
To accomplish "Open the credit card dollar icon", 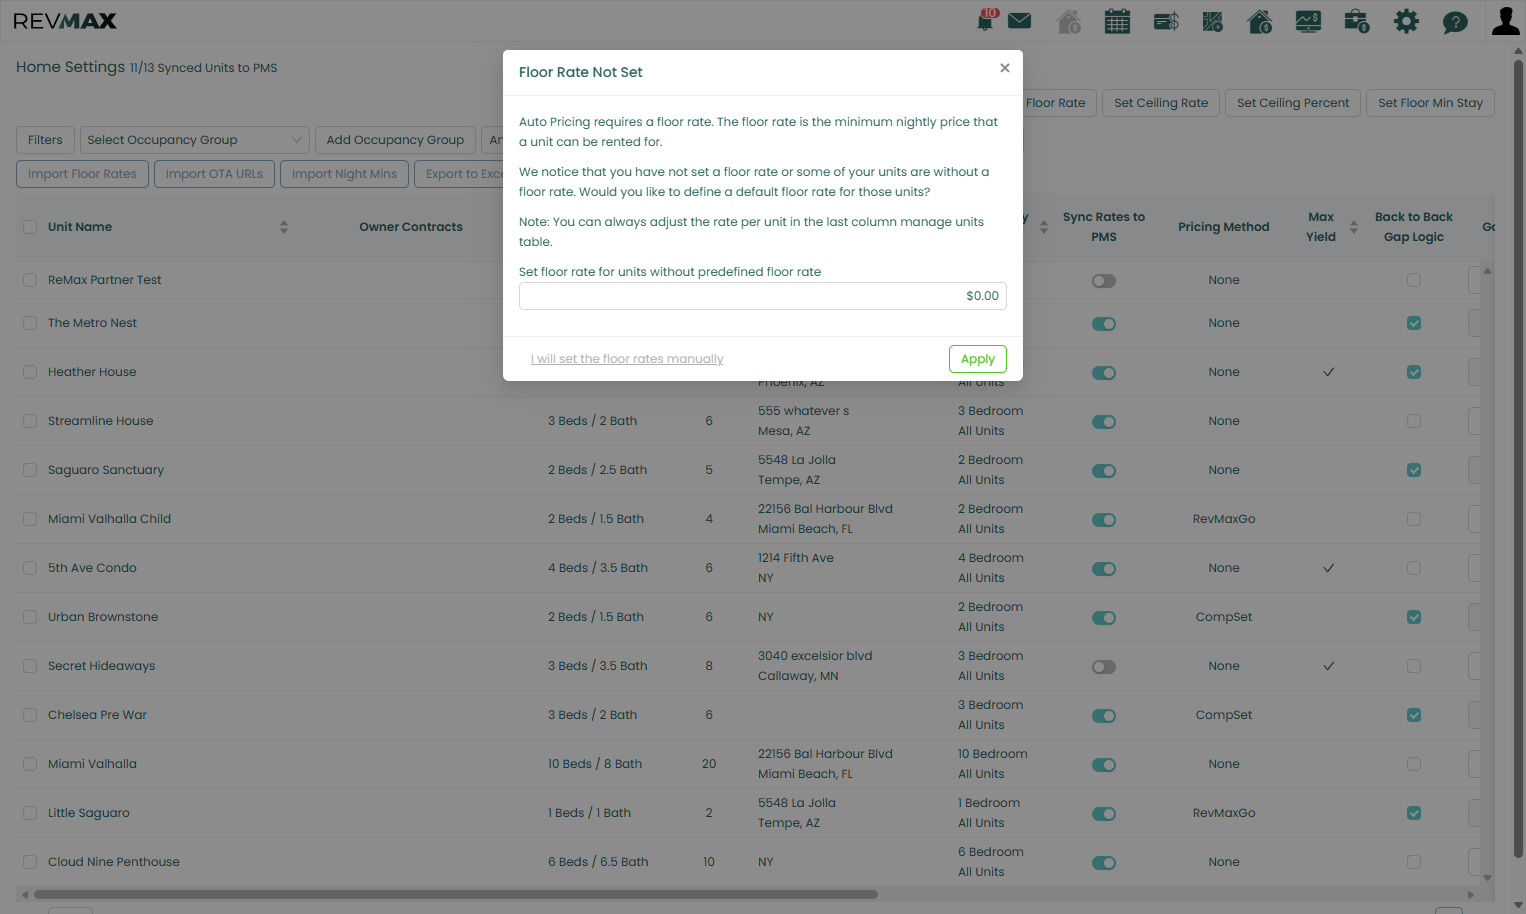I will click(x=1166, y=21).
